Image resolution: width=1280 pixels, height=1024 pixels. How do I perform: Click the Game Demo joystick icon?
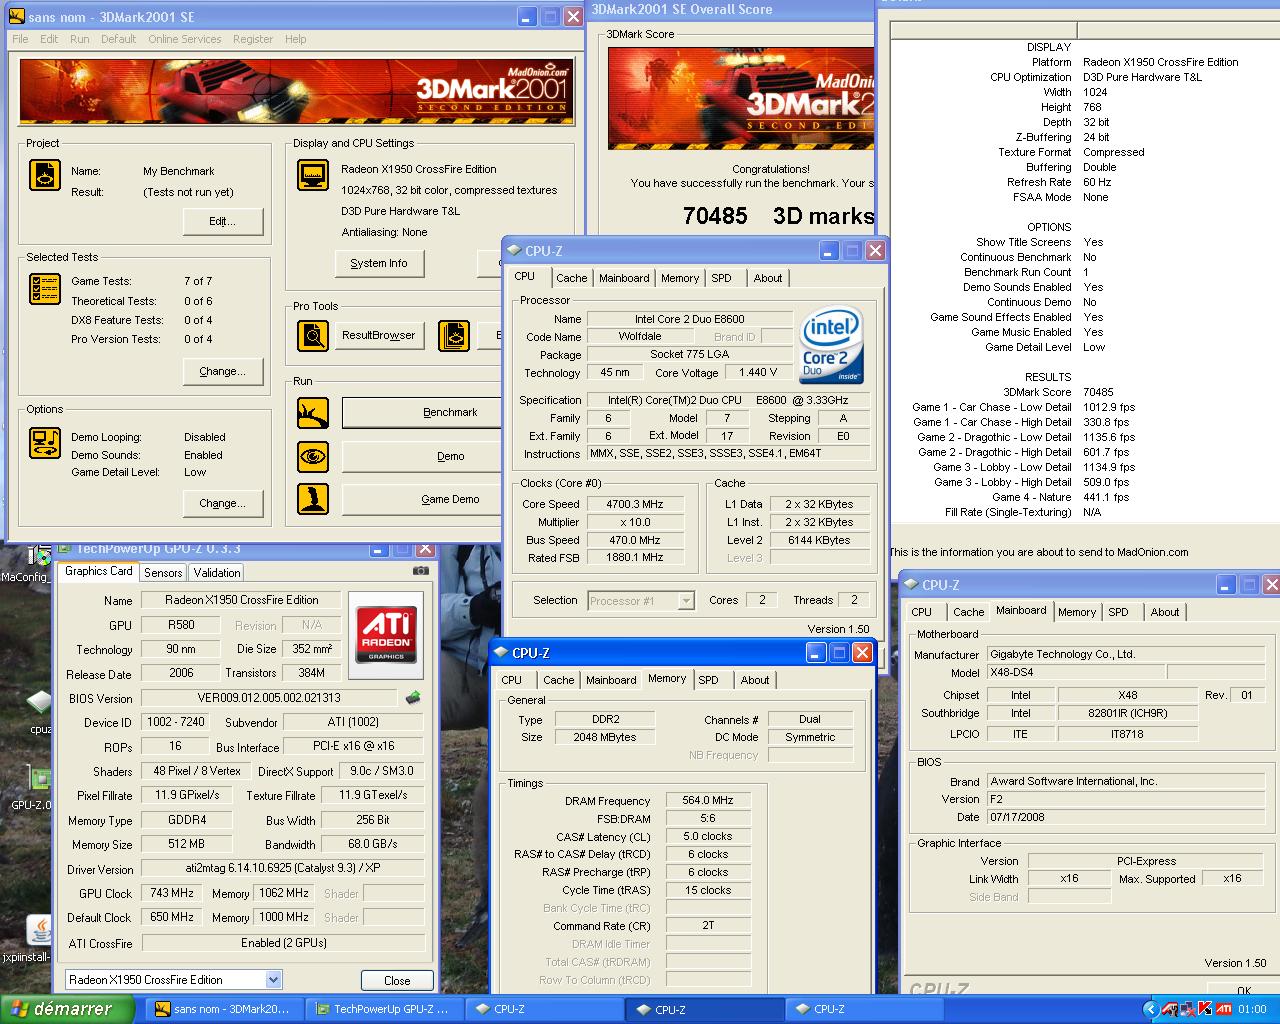click(313, 499)
